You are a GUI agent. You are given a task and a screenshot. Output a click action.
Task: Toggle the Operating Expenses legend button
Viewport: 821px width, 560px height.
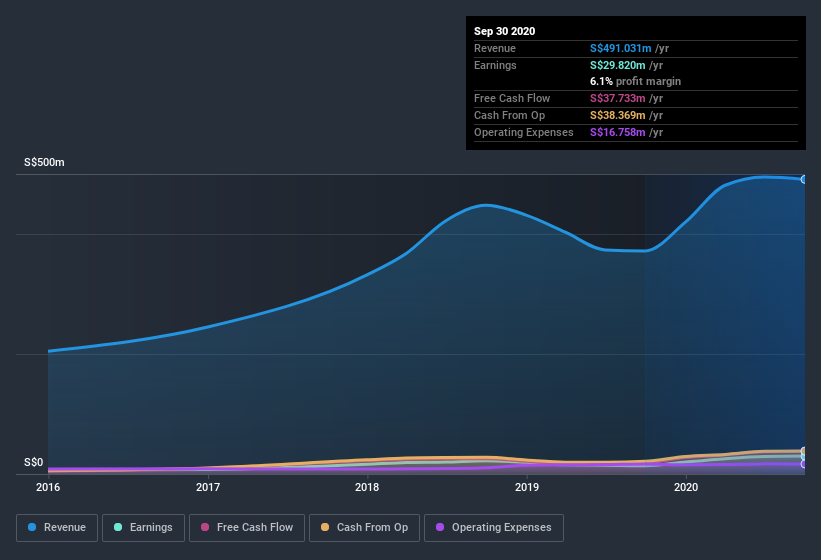click(494, 528)
